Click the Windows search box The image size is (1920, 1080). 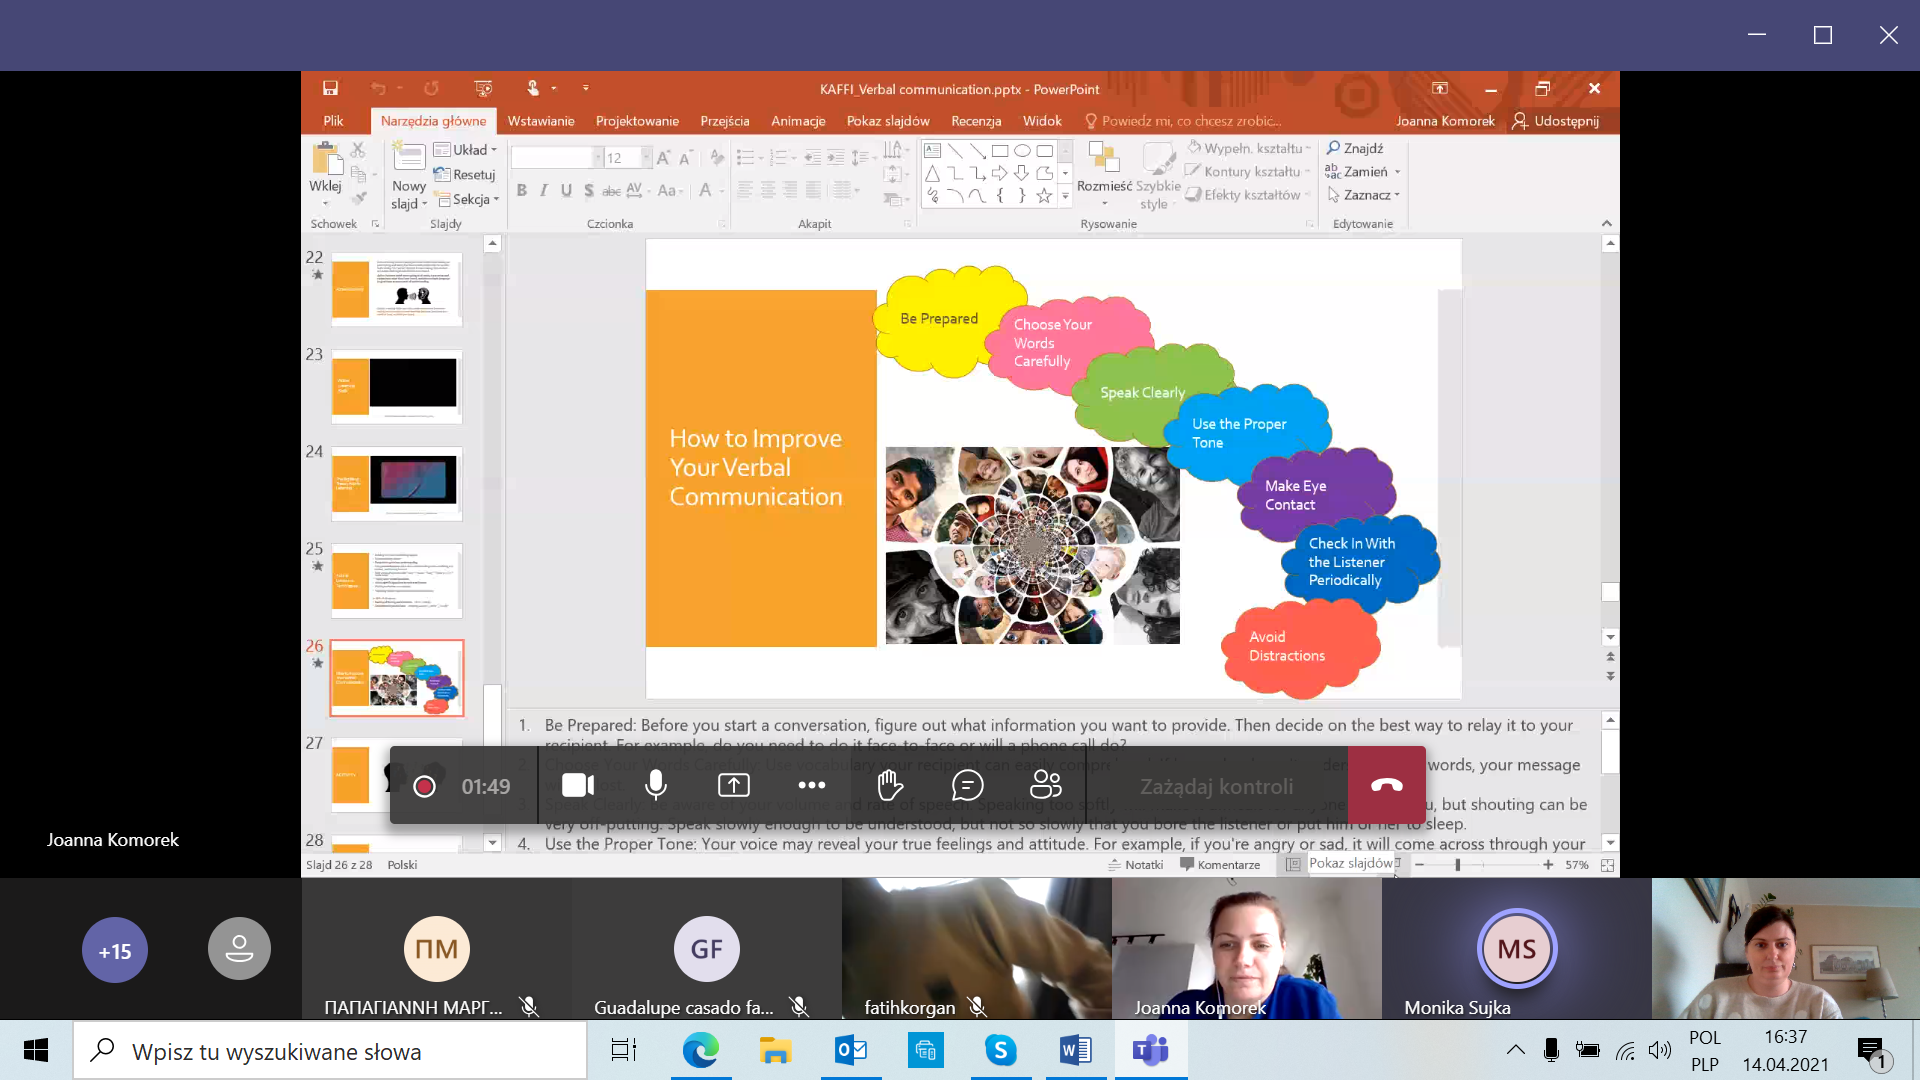pos(330,1051)
